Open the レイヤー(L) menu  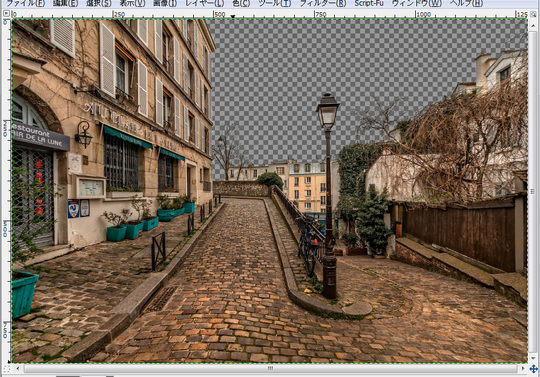[205, 3]
